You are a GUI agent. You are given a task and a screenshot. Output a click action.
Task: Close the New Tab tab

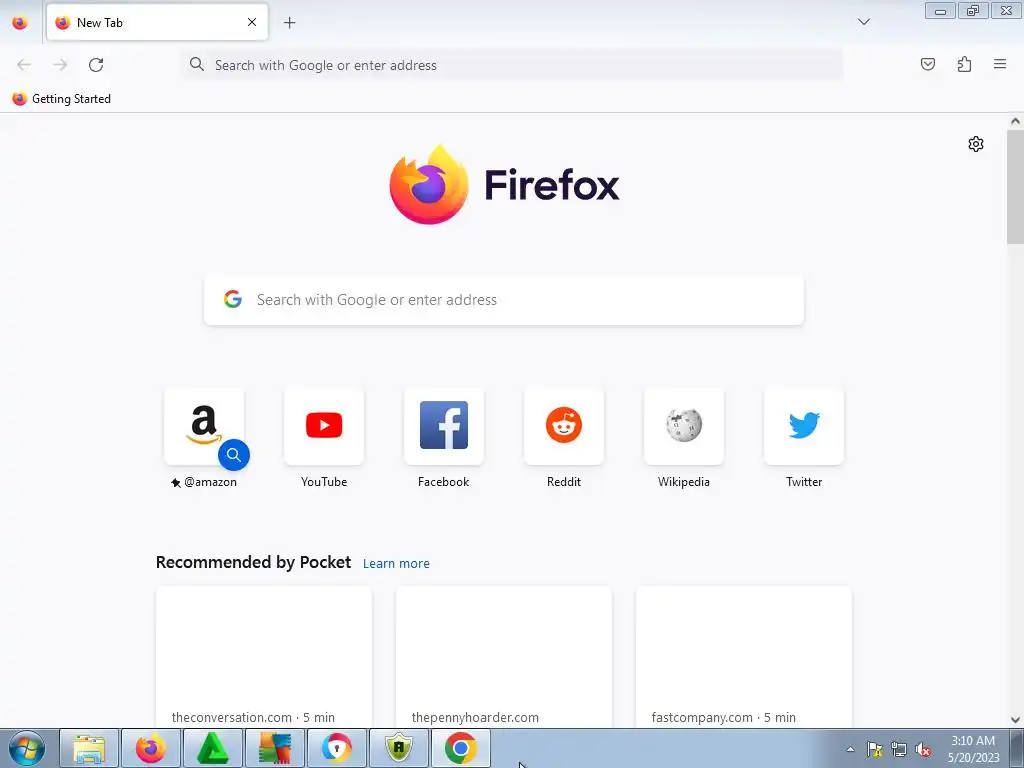point(252,22)
